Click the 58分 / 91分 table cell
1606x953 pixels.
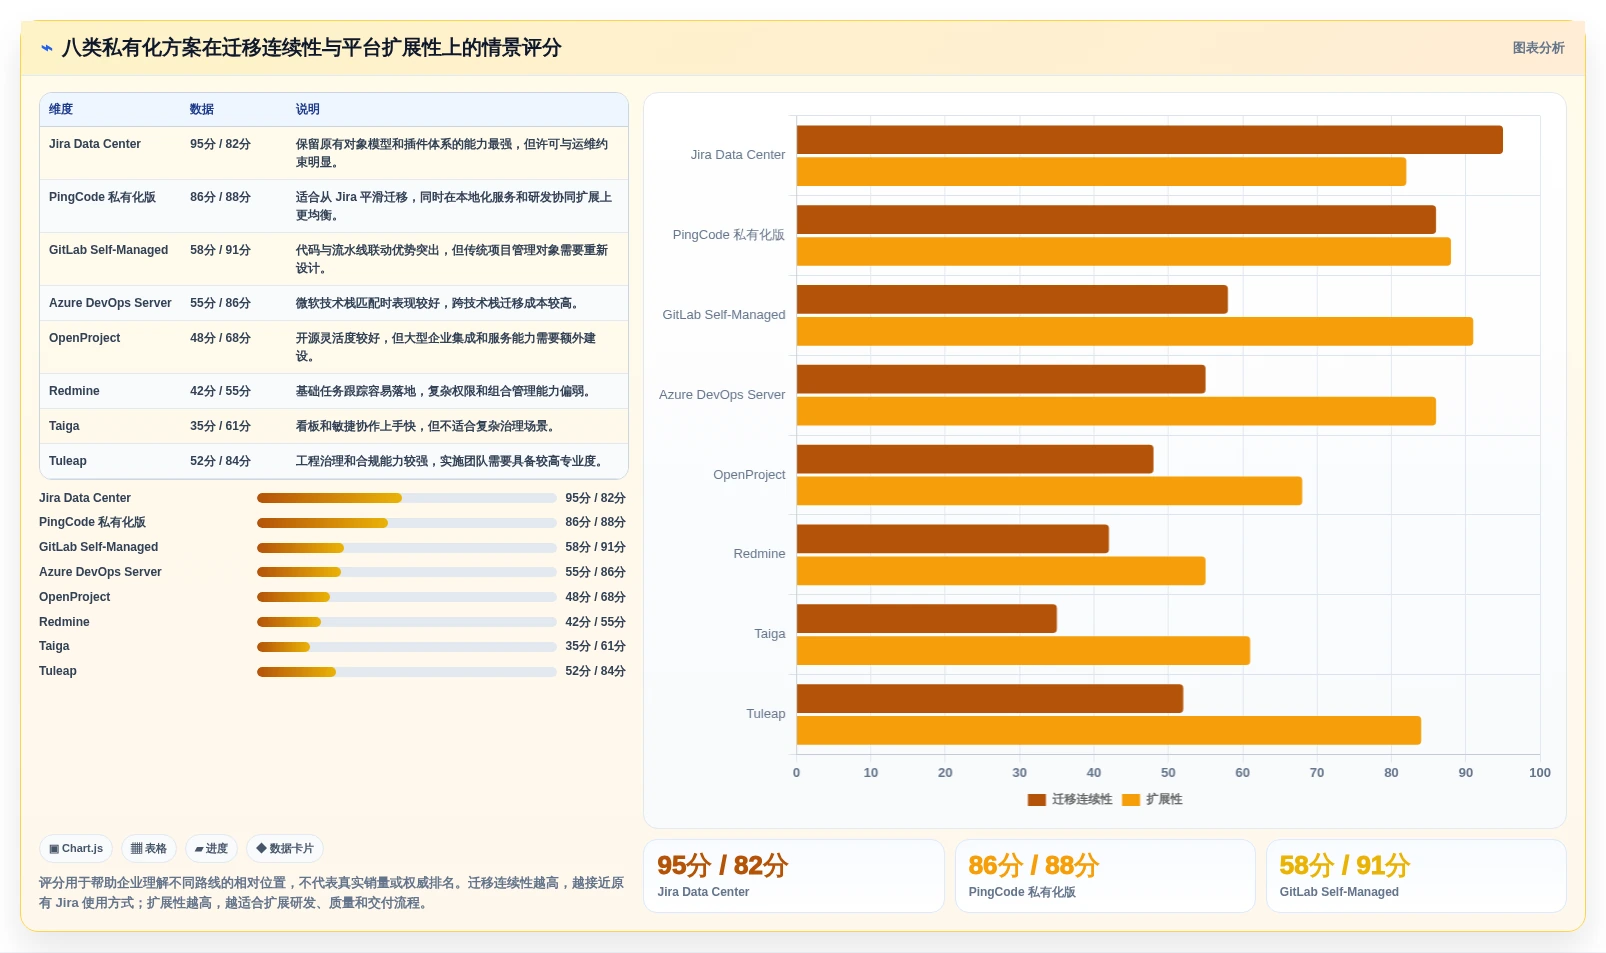pyautogui.click(x=220, y=250)
